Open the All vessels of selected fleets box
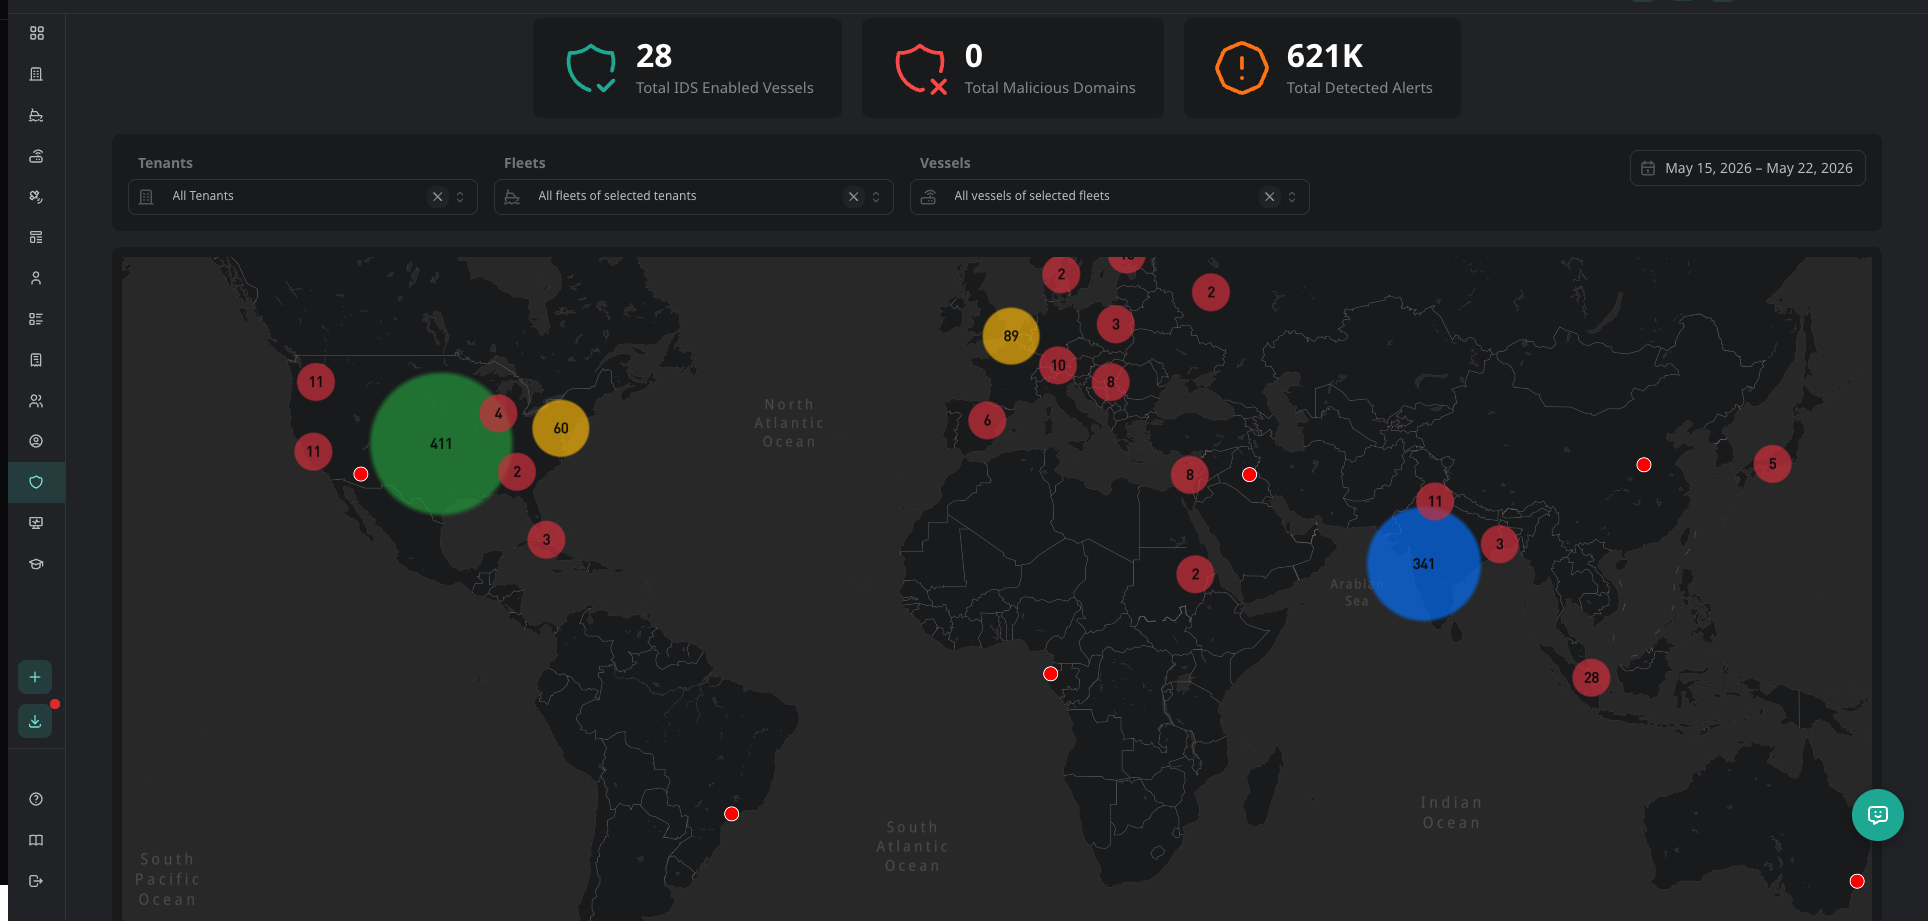The width and height of the screenshot is (1928, 921). point(1110,197)
